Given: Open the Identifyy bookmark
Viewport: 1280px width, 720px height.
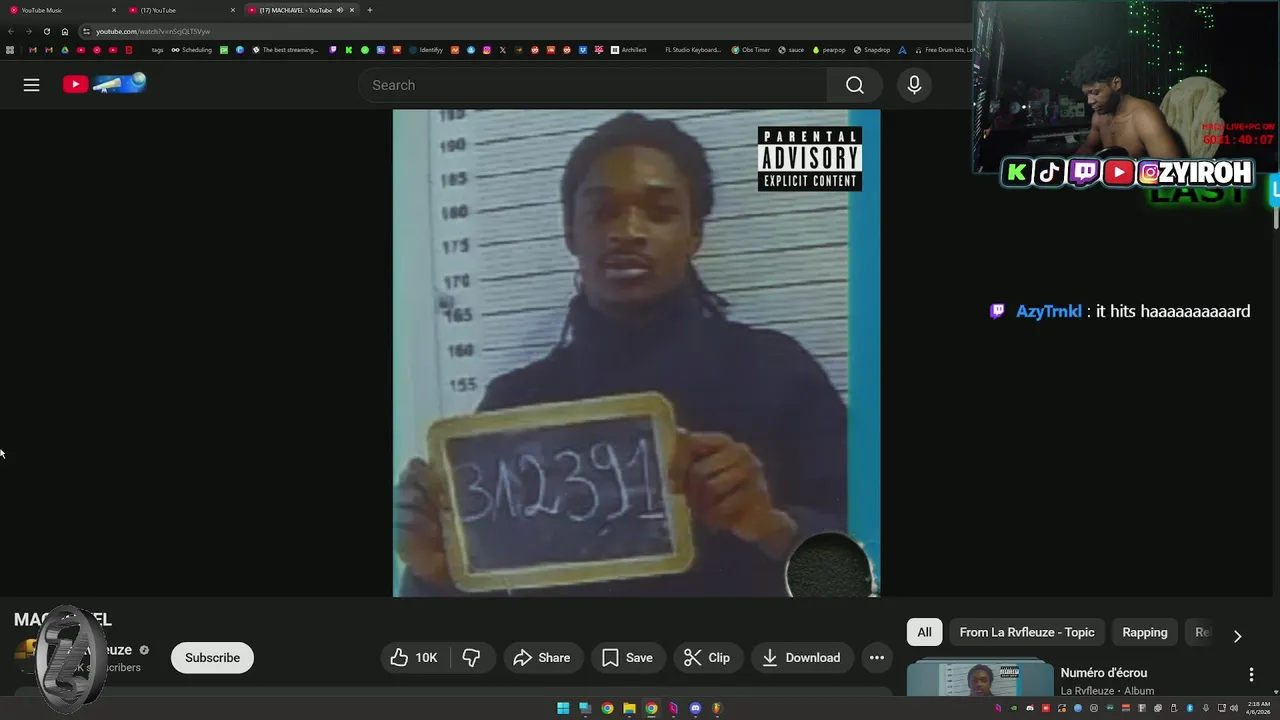Looking at the screenshot, I should (425, 50).
